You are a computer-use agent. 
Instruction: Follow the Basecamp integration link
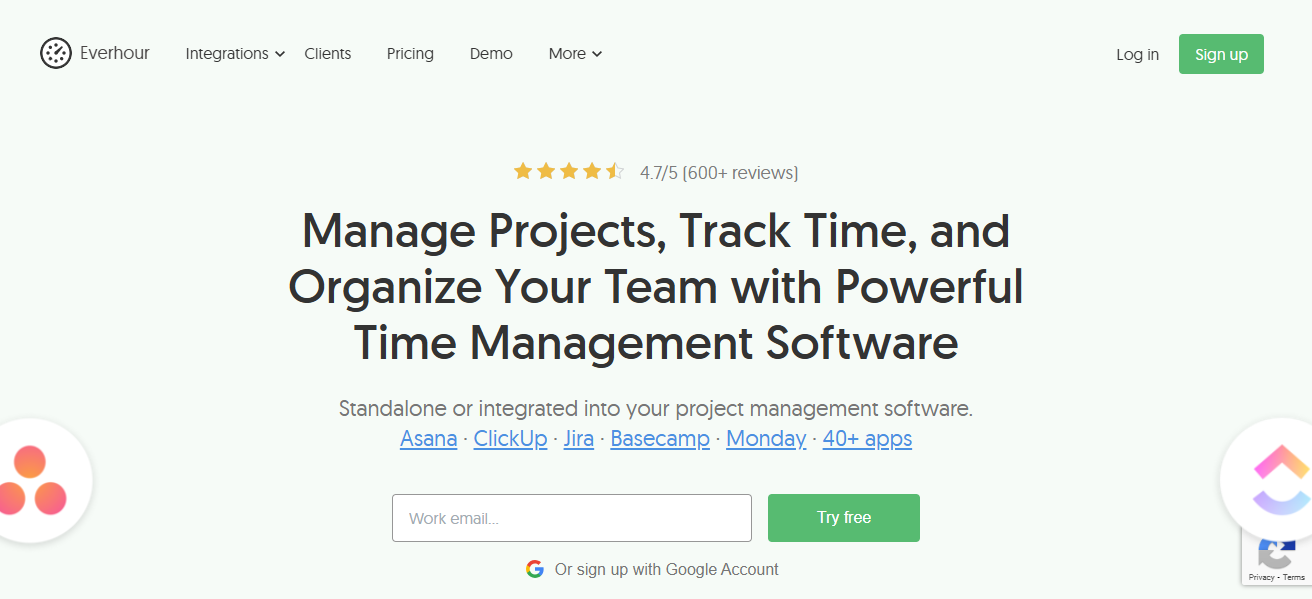point(660,438)
